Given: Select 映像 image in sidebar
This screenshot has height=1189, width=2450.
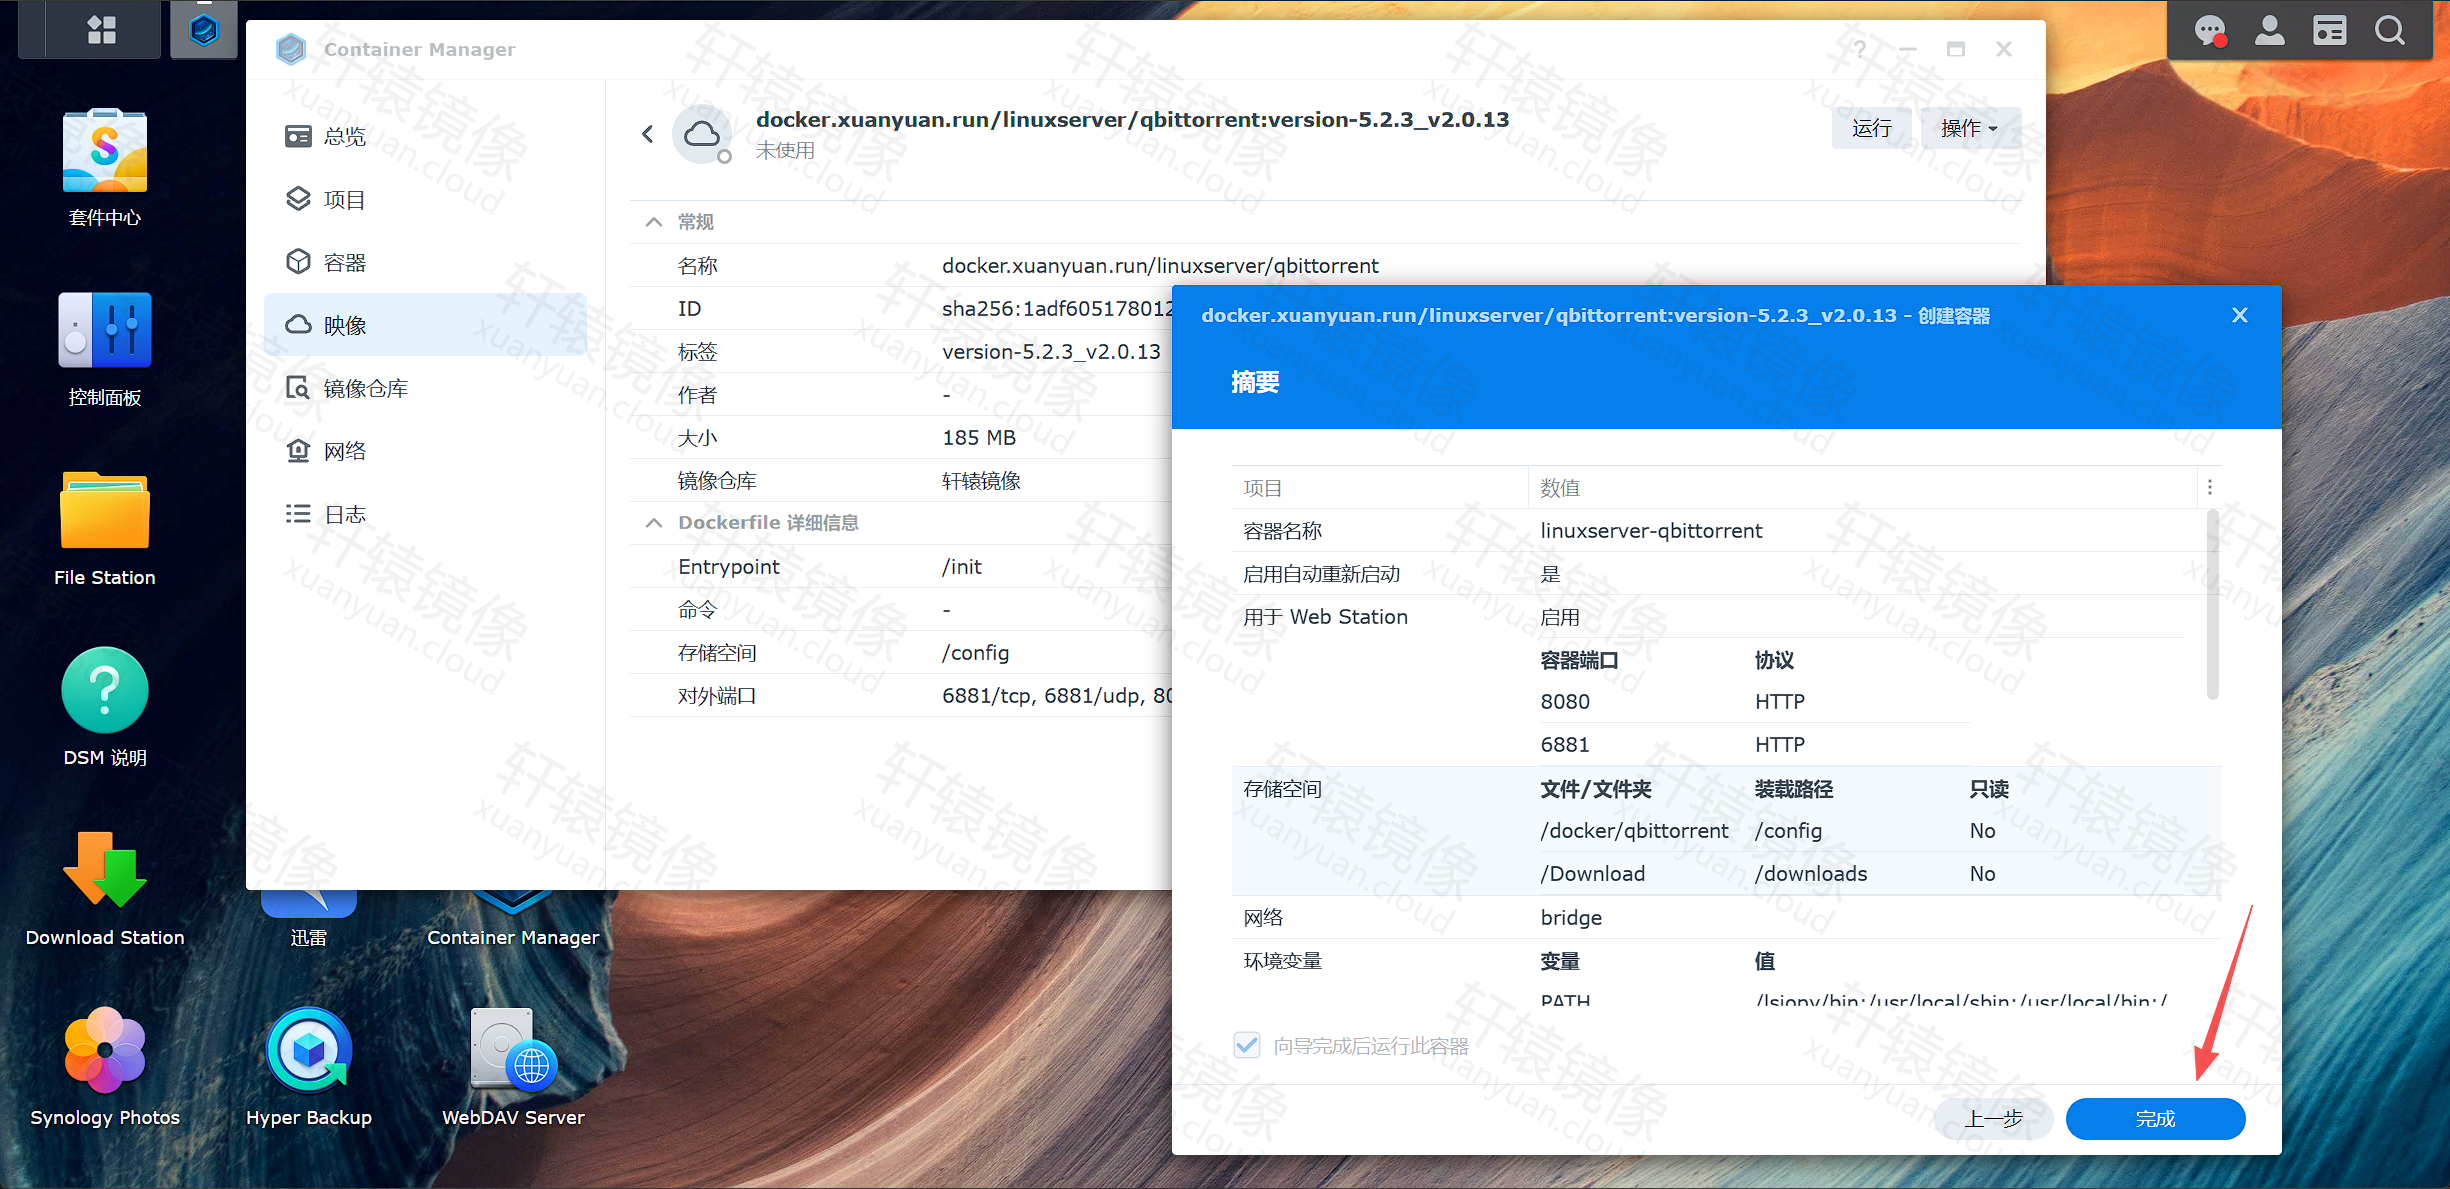Looking at the screenshot, I should tap(425, 325).
